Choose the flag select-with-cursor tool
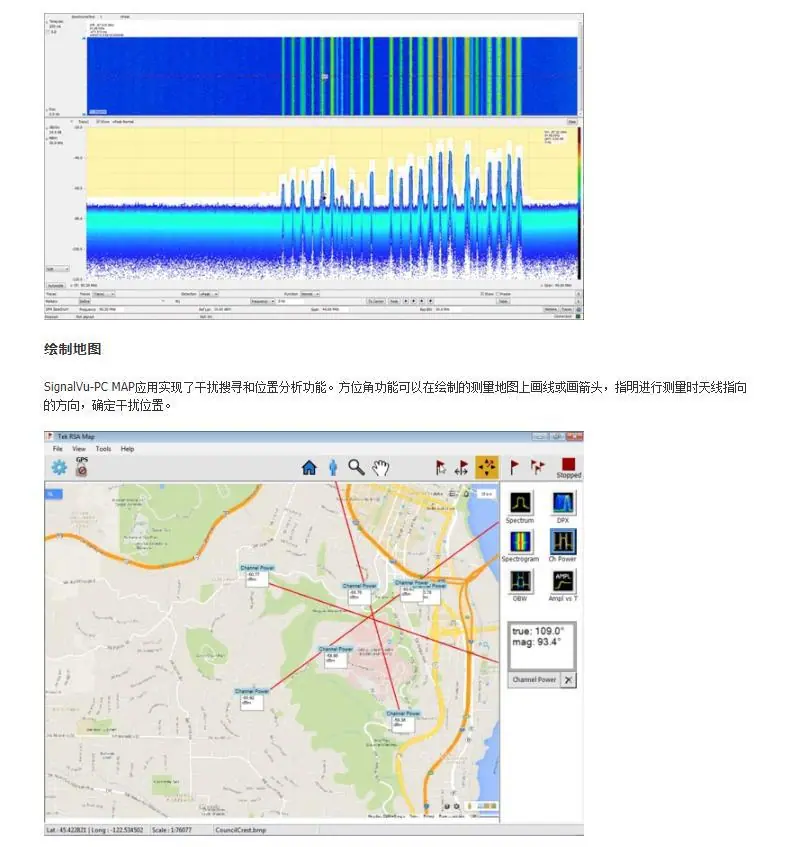The width and height of the screenshot is (790, 847). click(440, 467)
